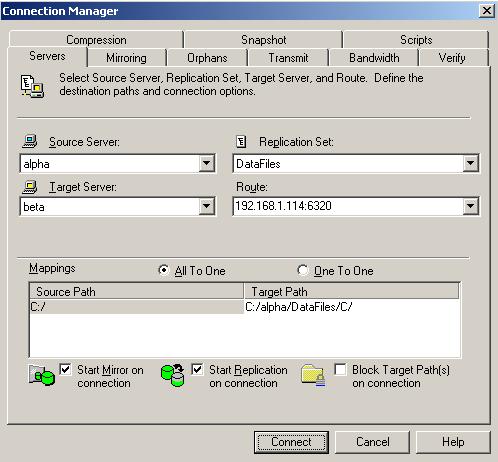Image resolution: width=498 pixels, height=462 pixels.
Task: Click the Block Target Path locked folder icon
Action: 313,376
